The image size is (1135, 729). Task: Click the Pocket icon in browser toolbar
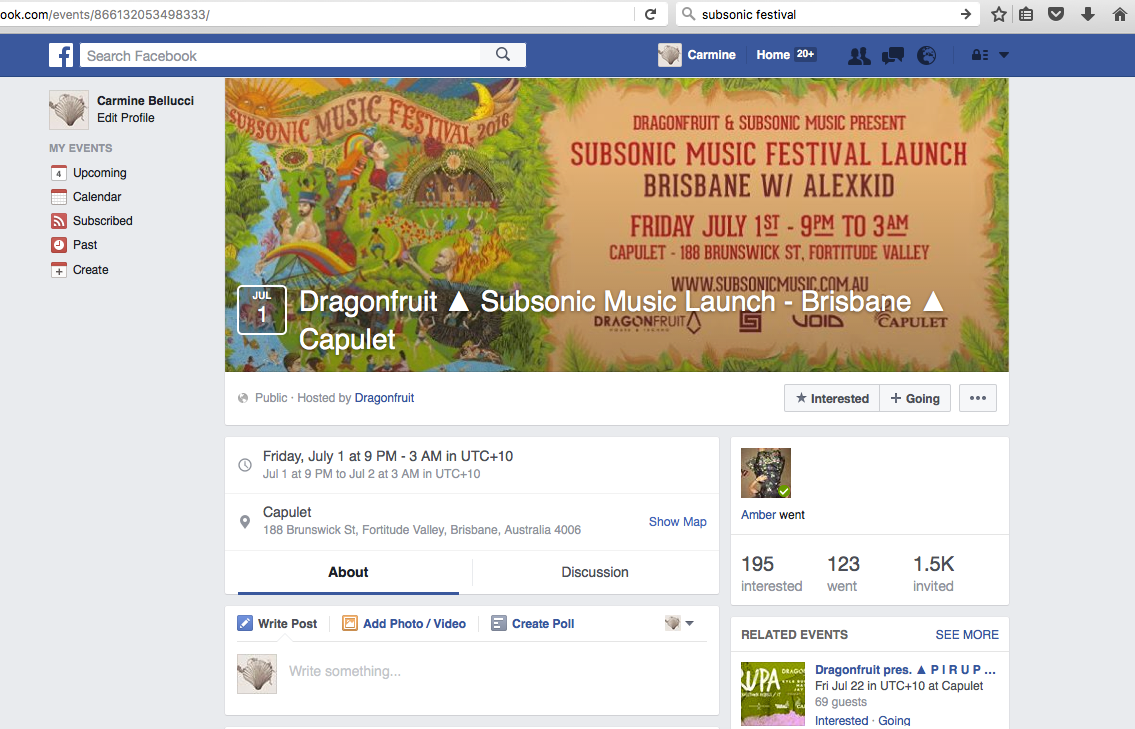(1056, 14)
